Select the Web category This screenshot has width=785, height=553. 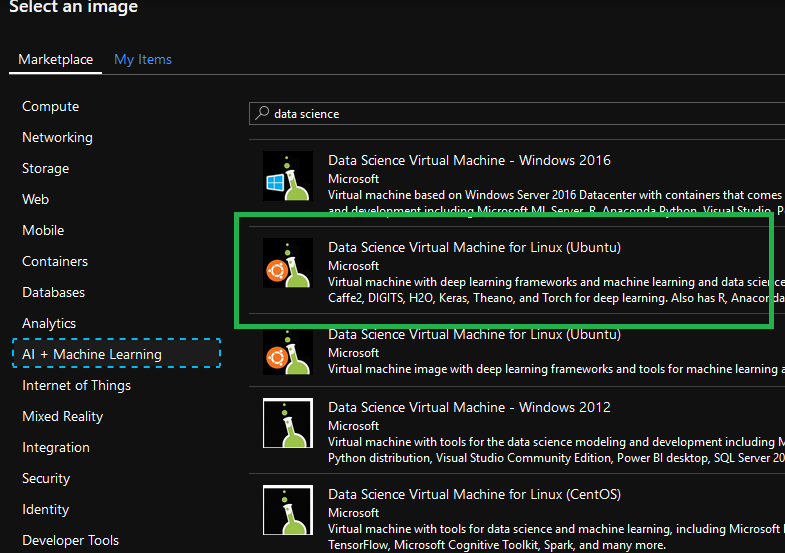[36, 199]
